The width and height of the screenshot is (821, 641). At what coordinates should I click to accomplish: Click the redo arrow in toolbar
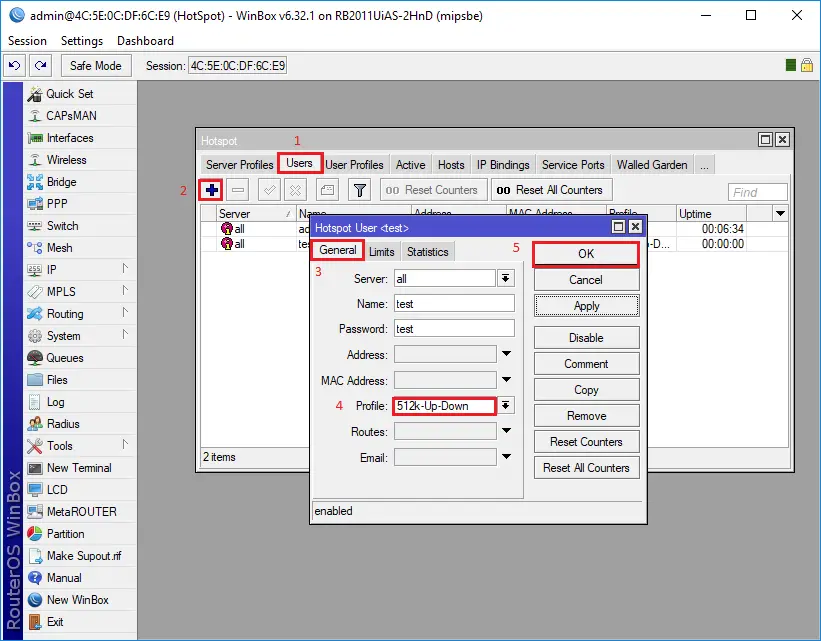(40, 65)
